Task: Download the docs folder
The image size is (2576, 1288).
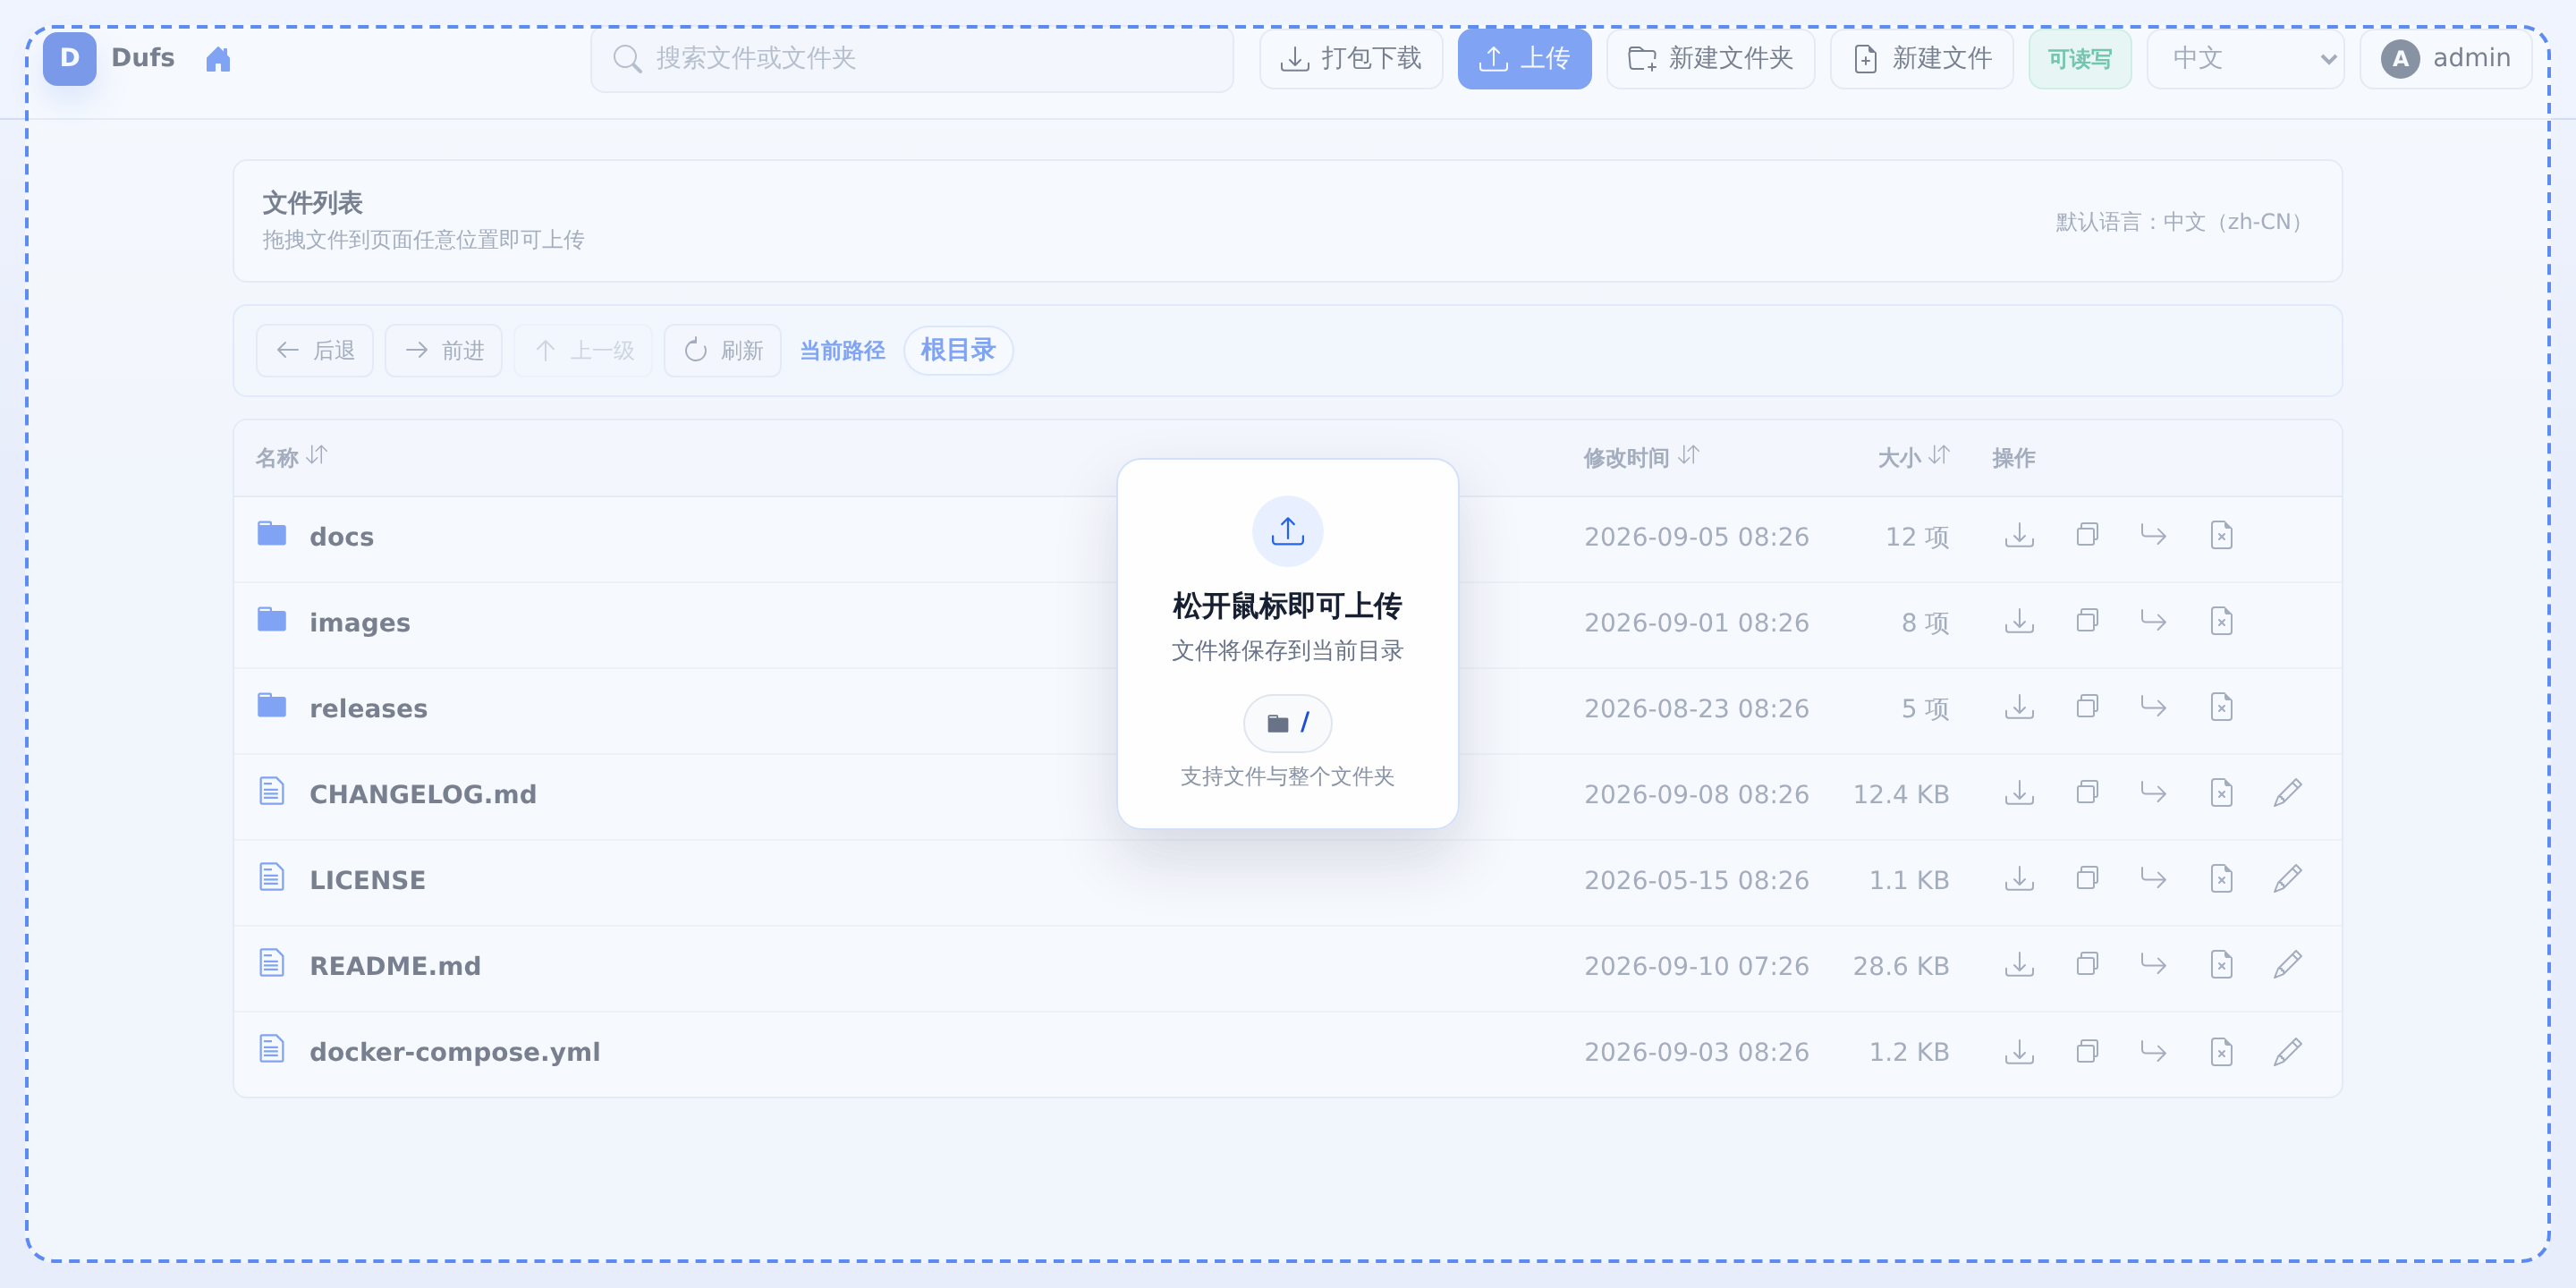Action: (2019, 536)
